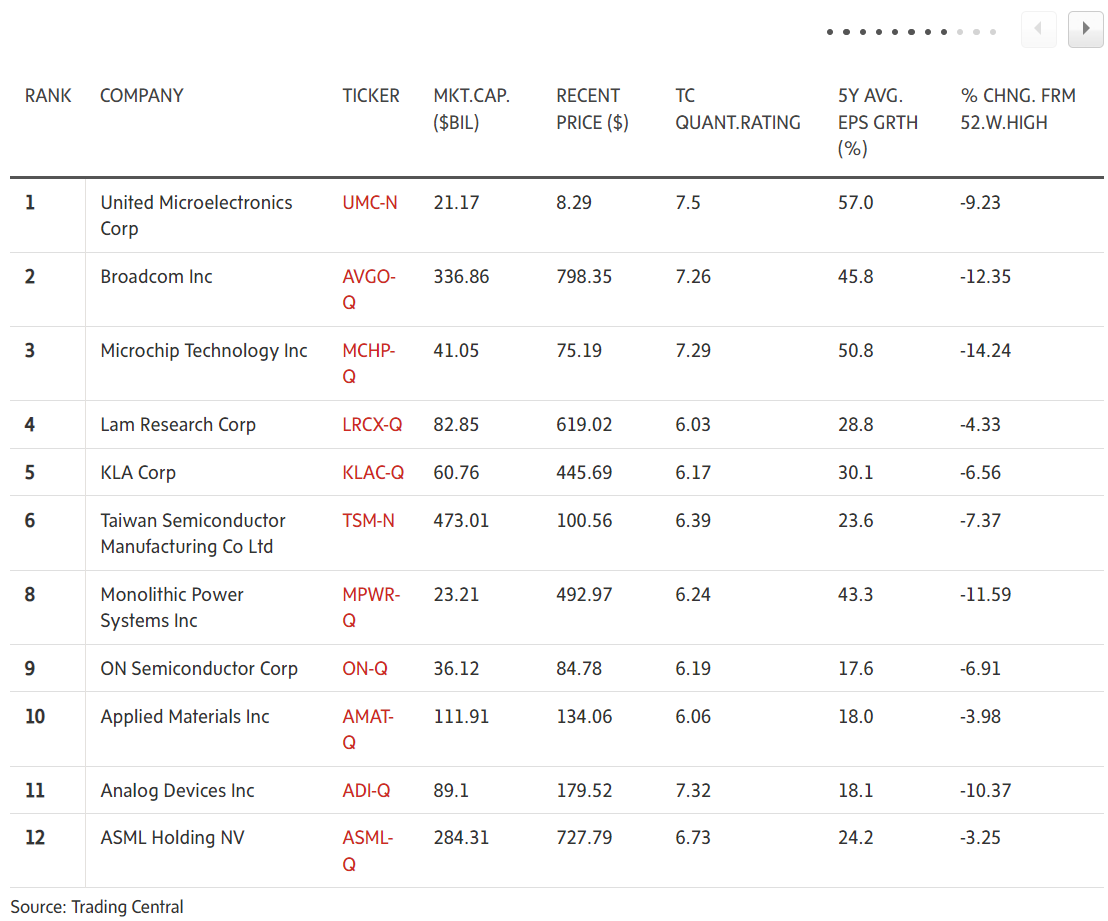Viewport: 1108px width, 921px height.
Task: Select Analog Devices Inc company name
Action: point(177,791)
